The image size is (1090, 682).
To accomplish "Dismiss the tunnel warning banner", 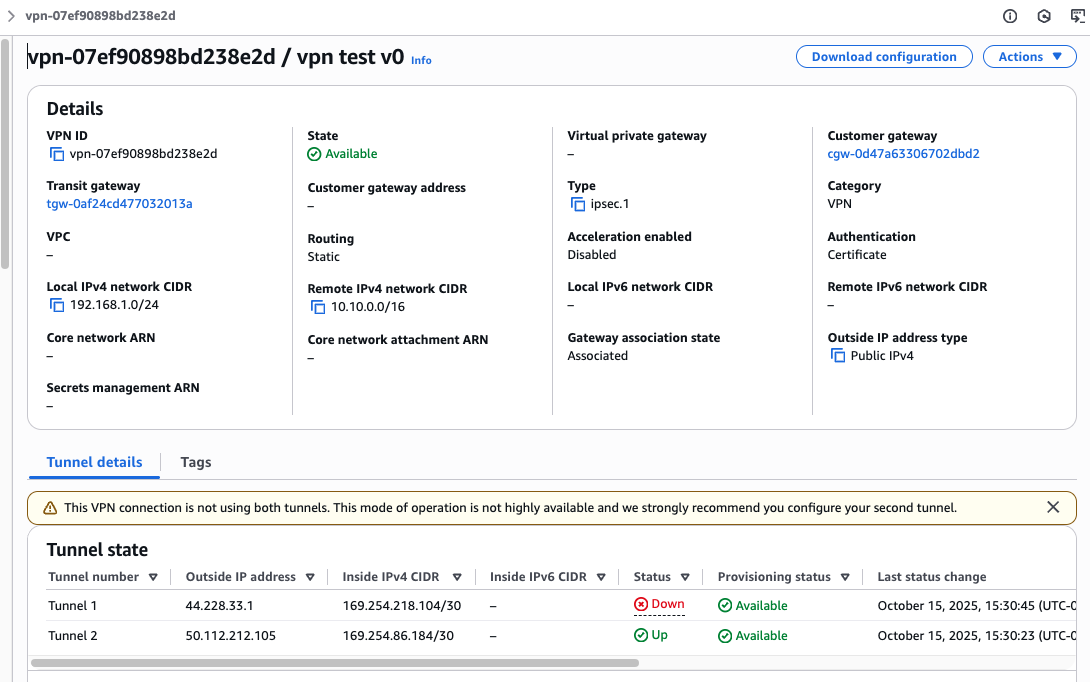I will tap(1052, 507).
